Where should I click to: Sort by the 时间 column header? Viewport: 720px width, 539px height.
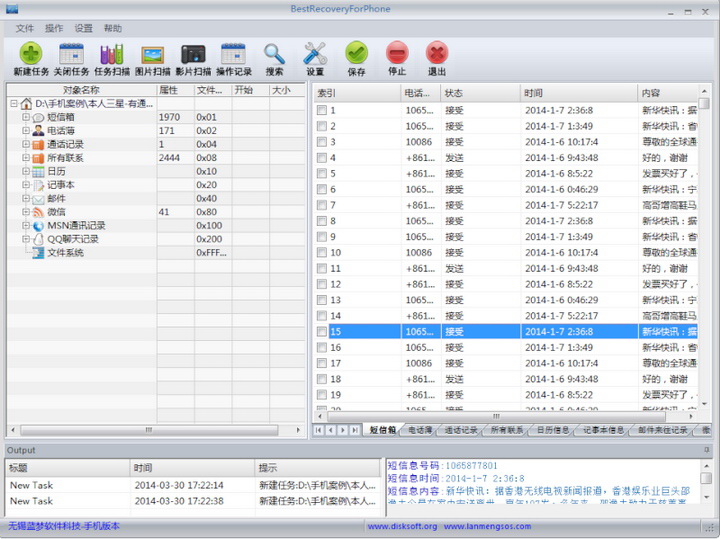[x=579, y=93]
